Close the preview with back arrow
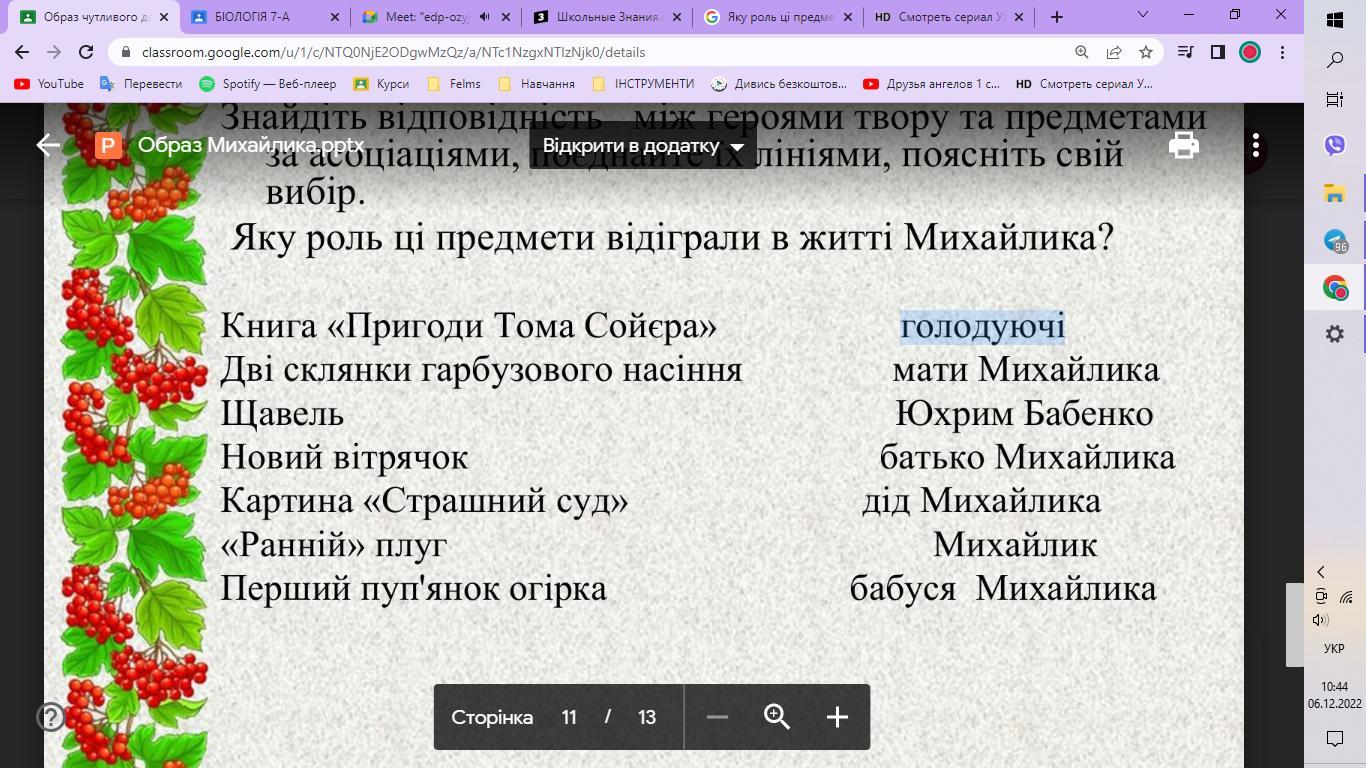This screenshot has height=768, width=1366. coord(48,145)
